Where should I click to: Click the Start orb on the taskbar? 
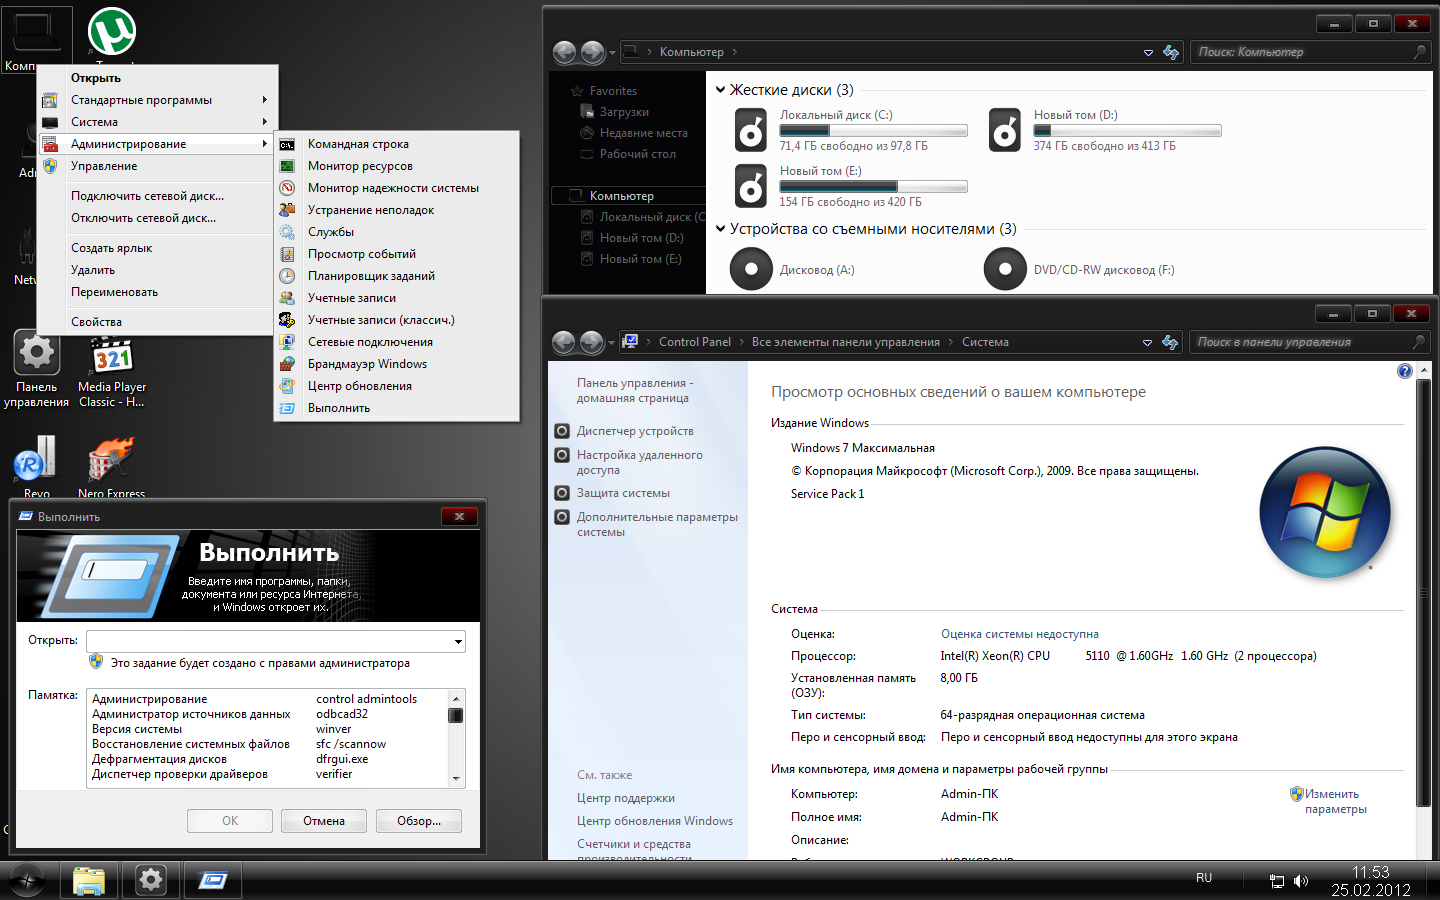[x=26, y=880]
